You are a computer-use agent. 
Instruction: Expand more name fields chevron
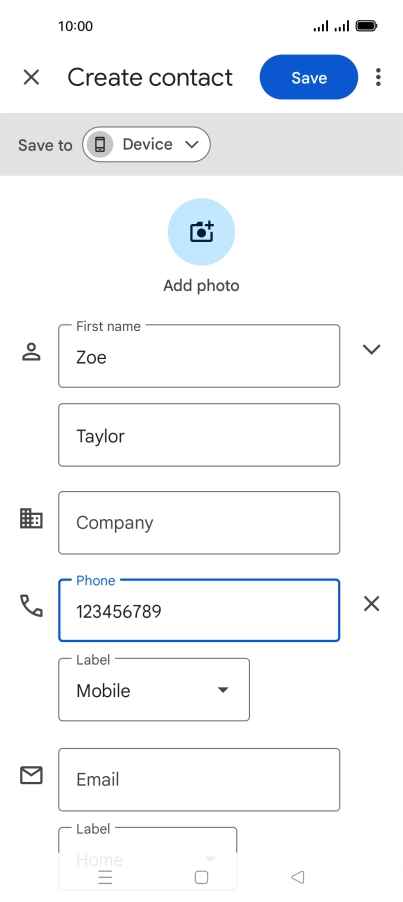coord(371,349)
